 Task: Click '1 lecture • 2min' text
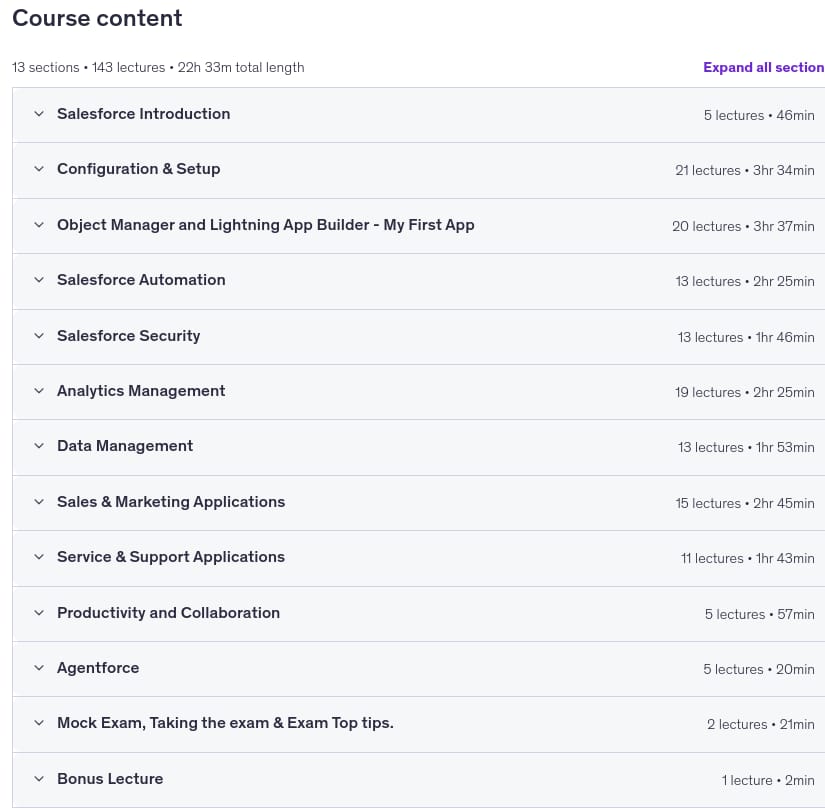768,780
